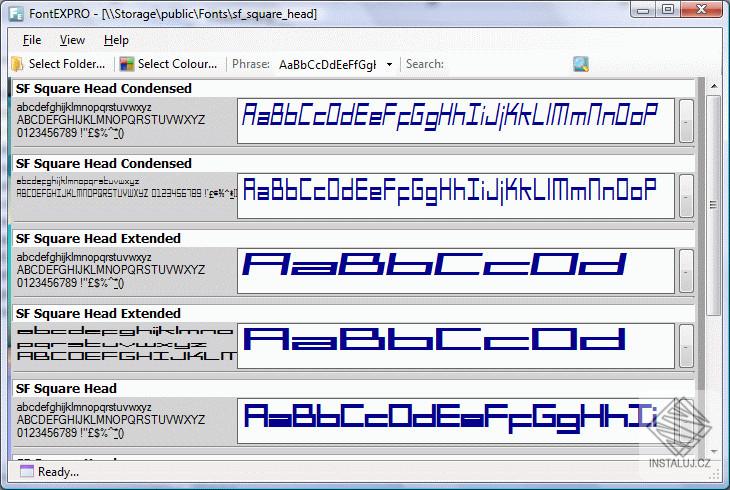Open the View menu

coord(72,41)
